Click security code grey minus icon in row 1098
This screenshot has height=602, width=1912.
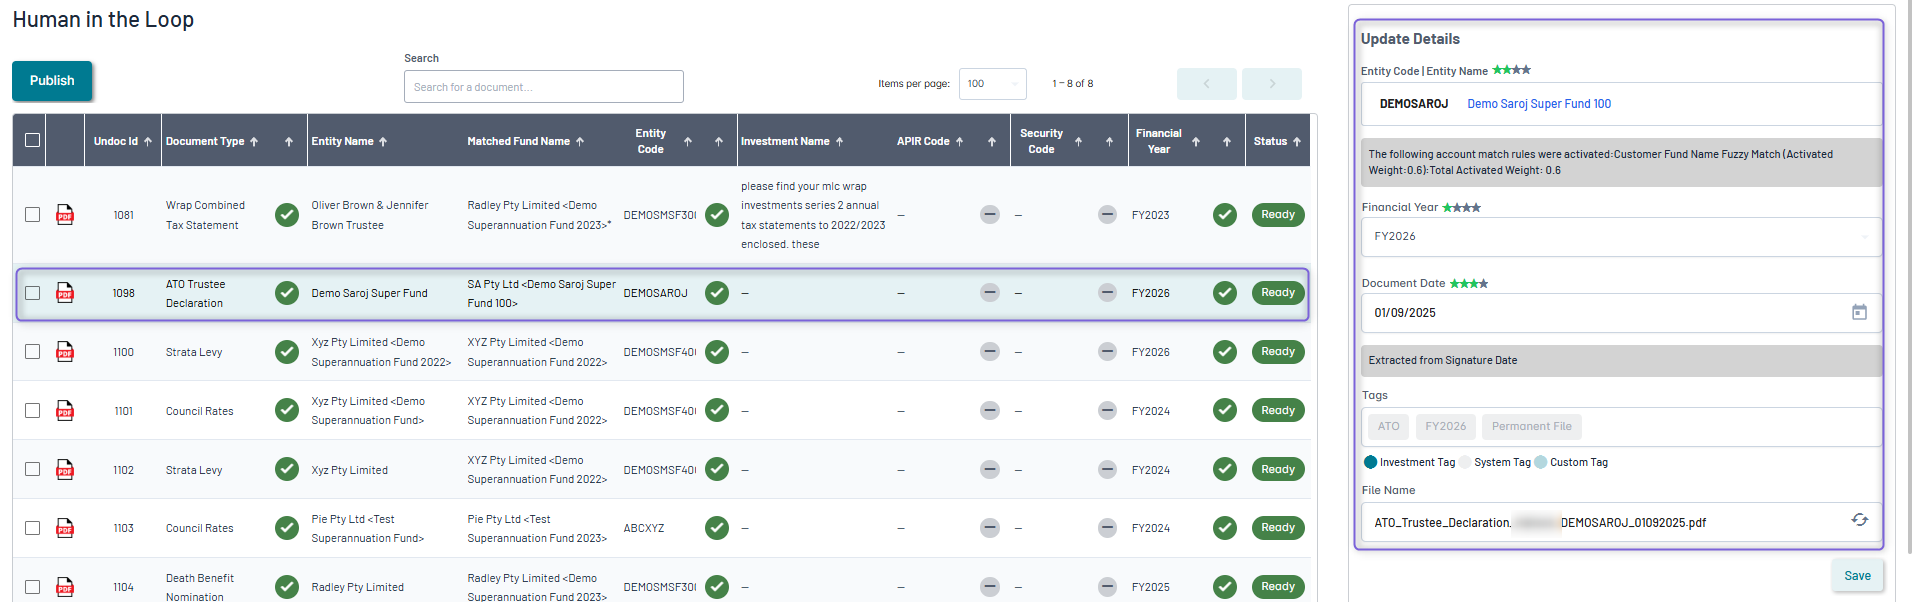click(x=1107, y=293)
